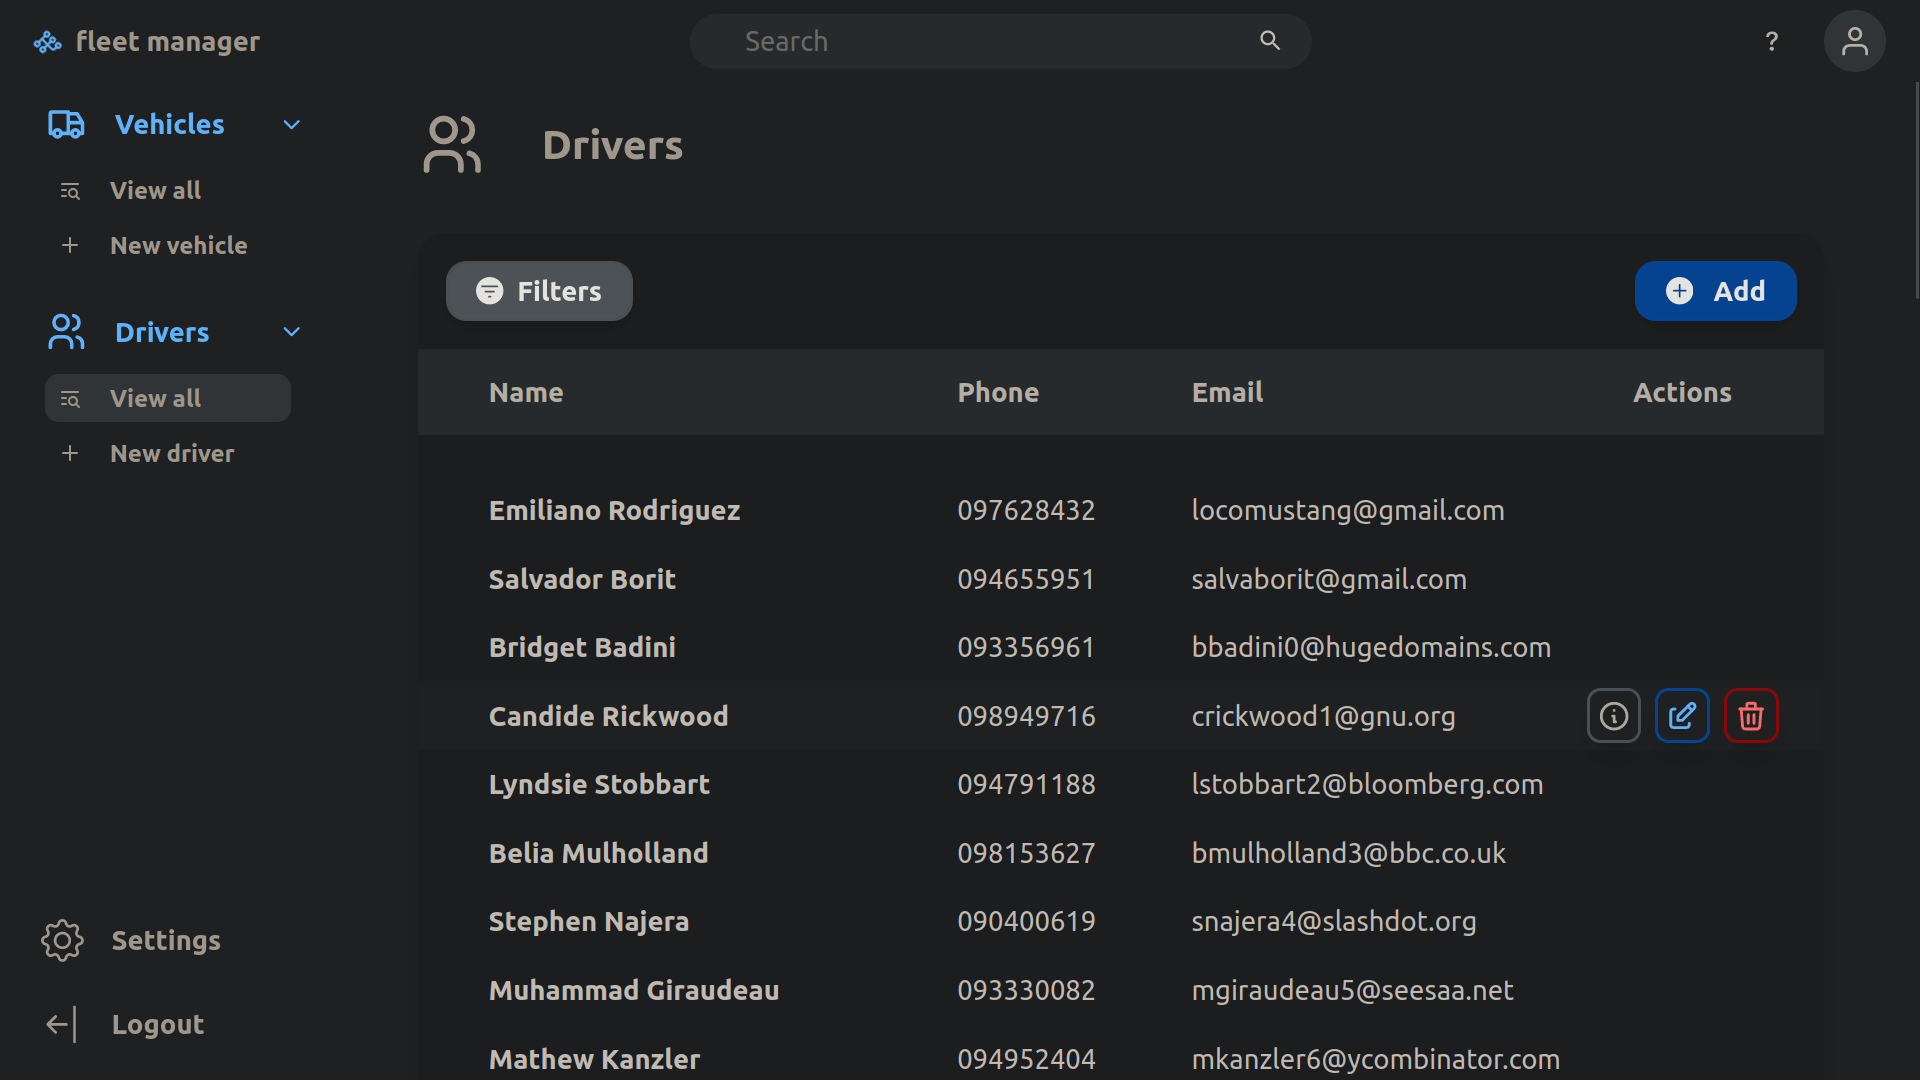Screen dimensions: 1920x1080
Task: Select View all under Drivers
Action: coord(155,397)
